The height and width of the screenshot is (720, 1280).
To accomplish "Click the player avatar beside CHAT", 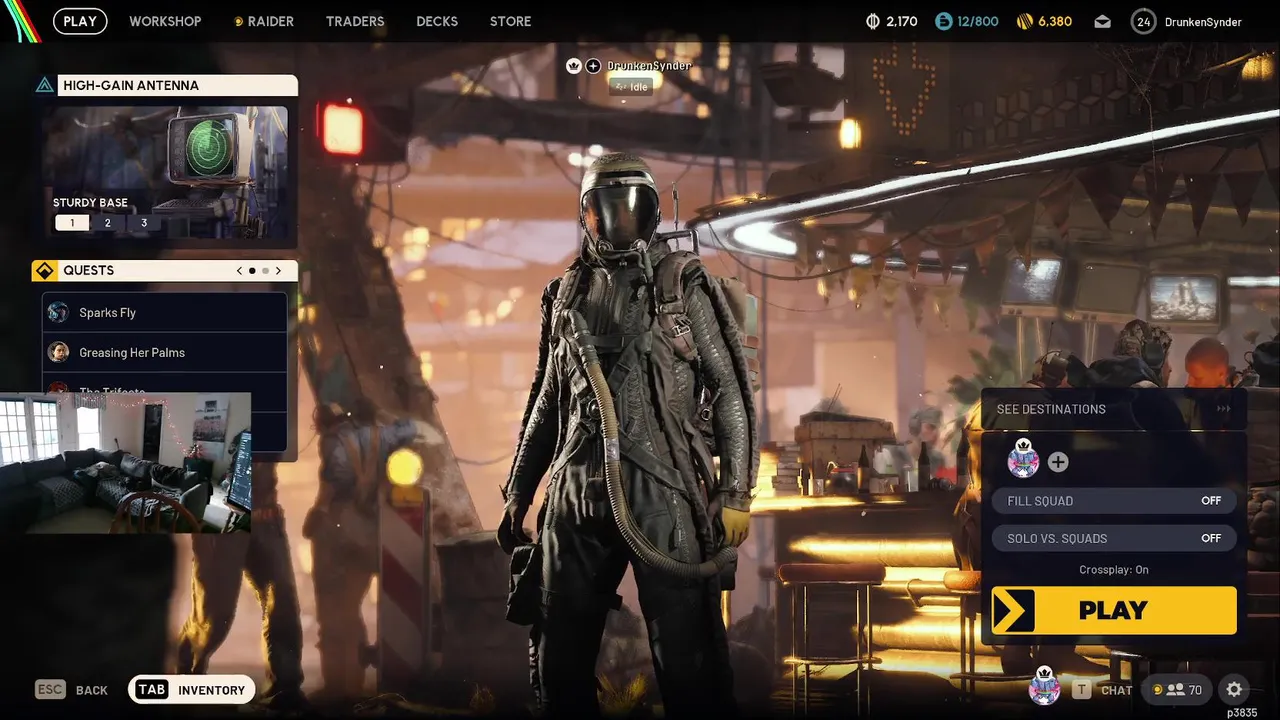I will pos(1045,687).
